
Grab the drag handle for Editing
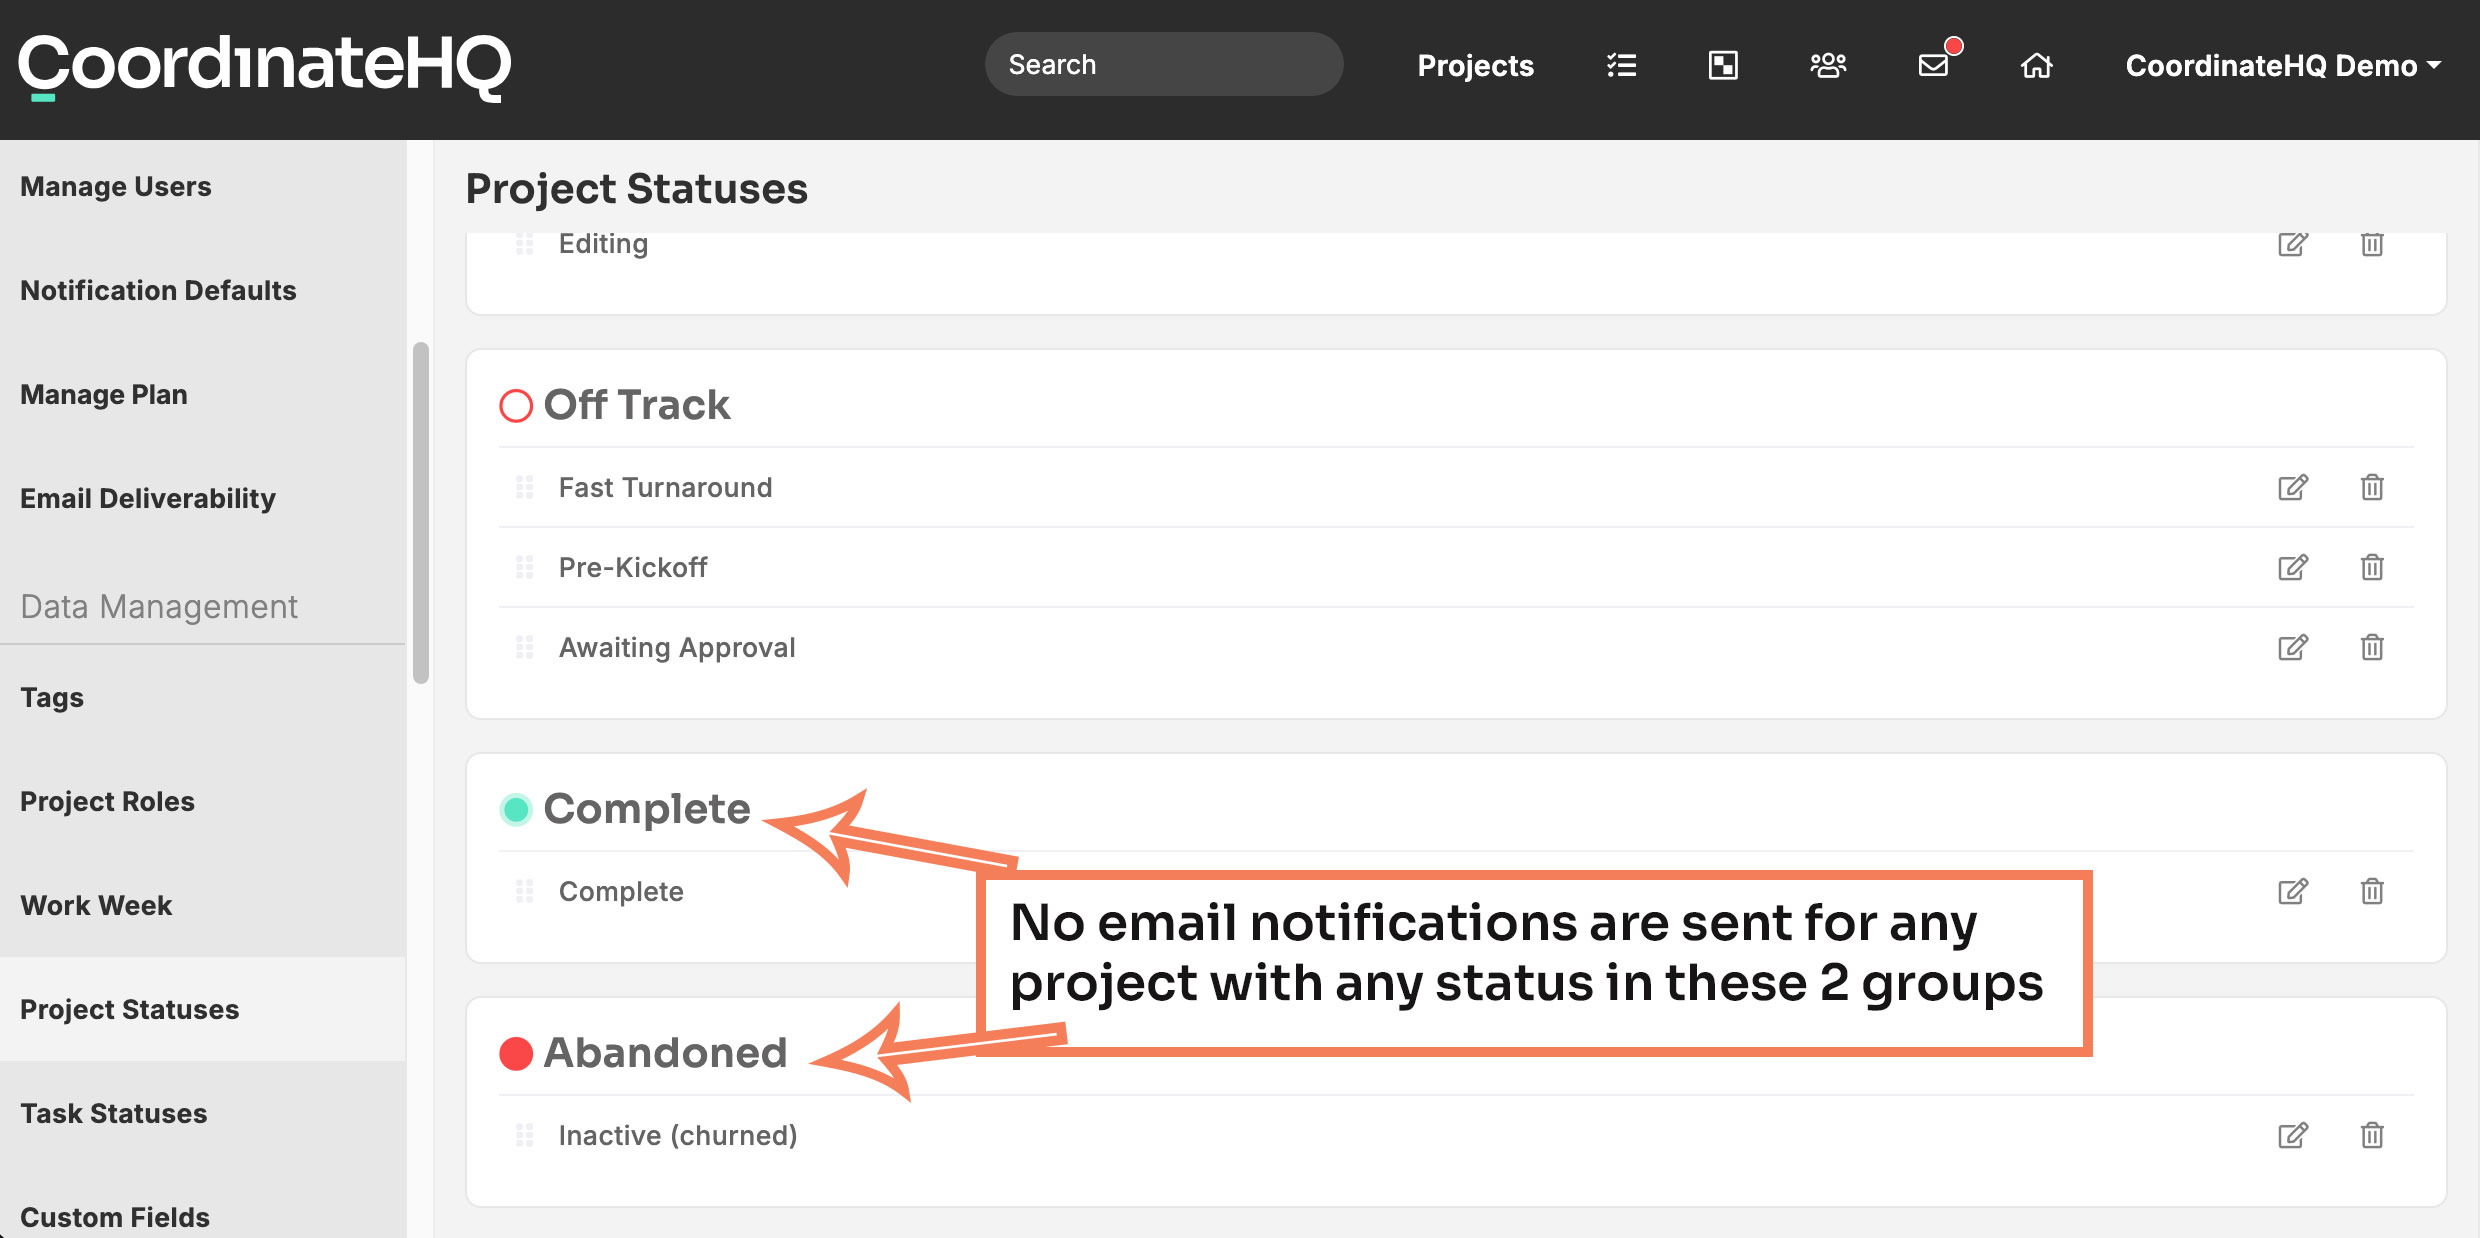[x=524, y=243]
